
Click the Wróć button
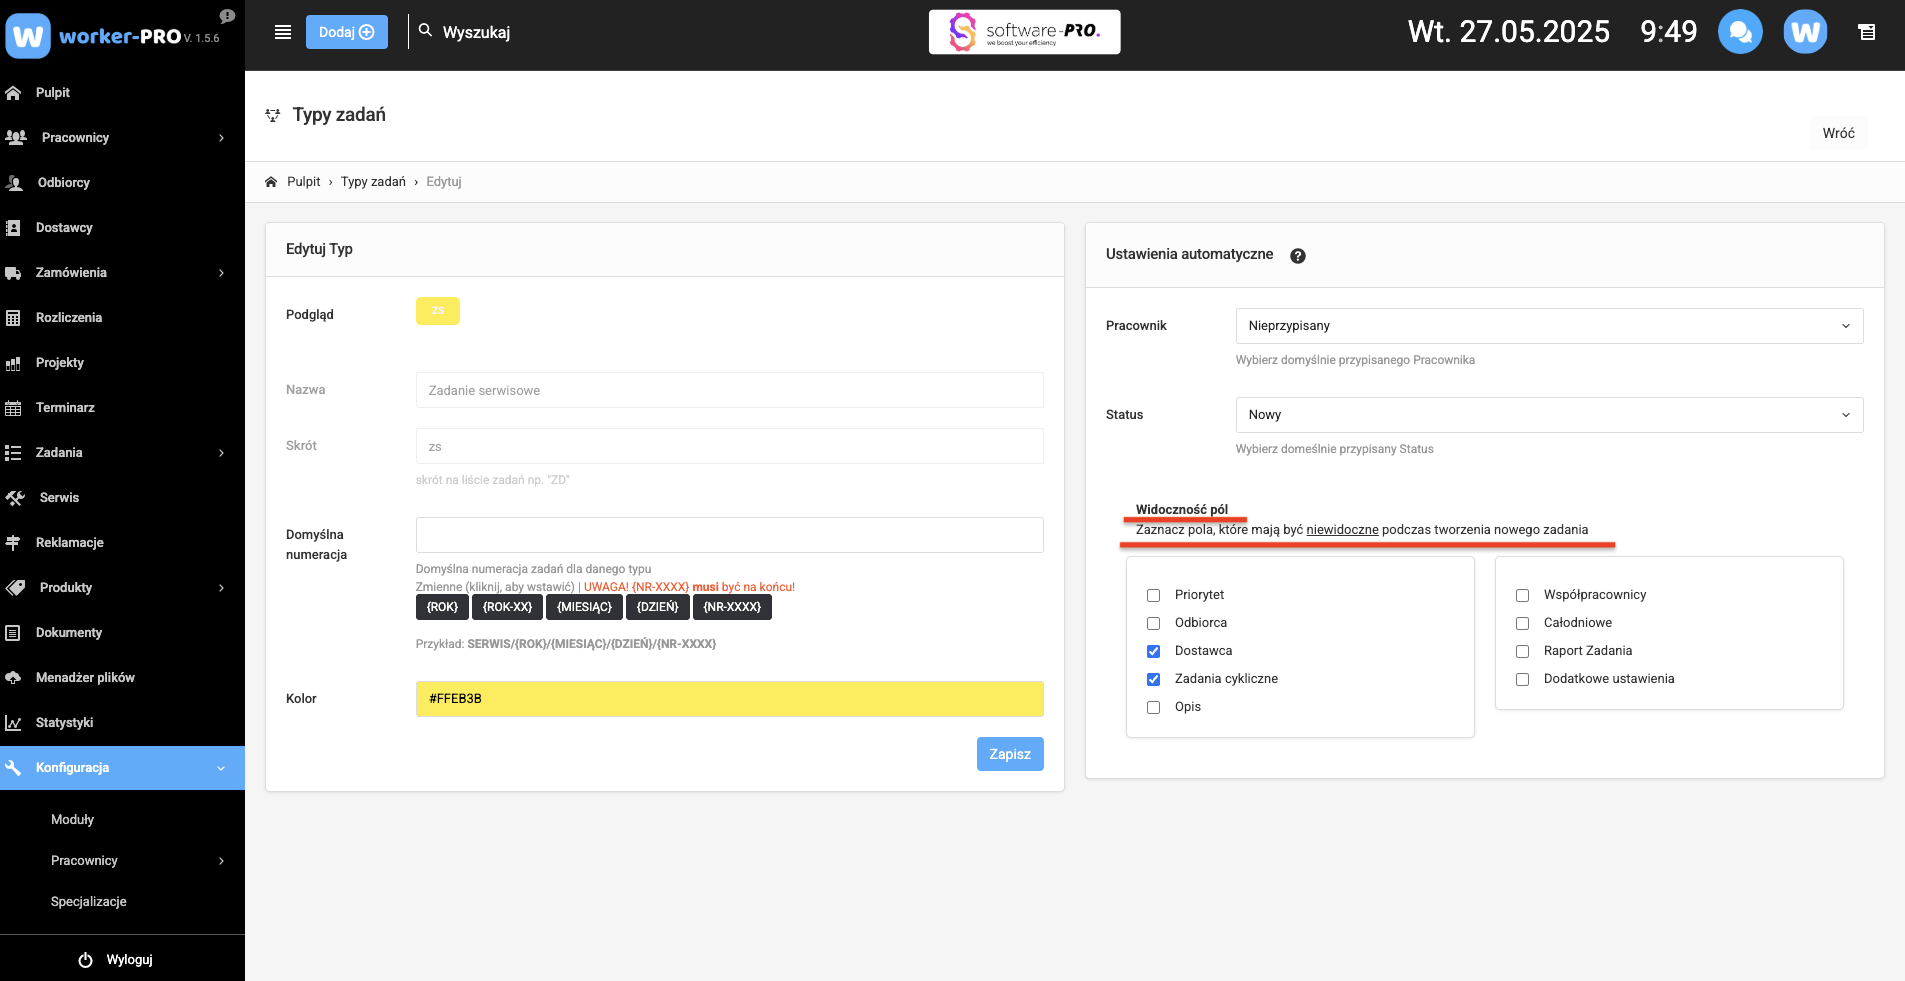[x=1838, y=133]
